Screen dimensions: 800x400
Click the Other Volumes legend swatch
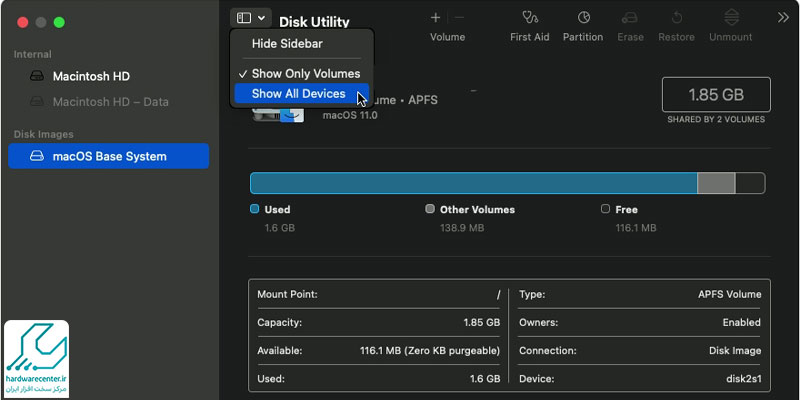(430, 209)
